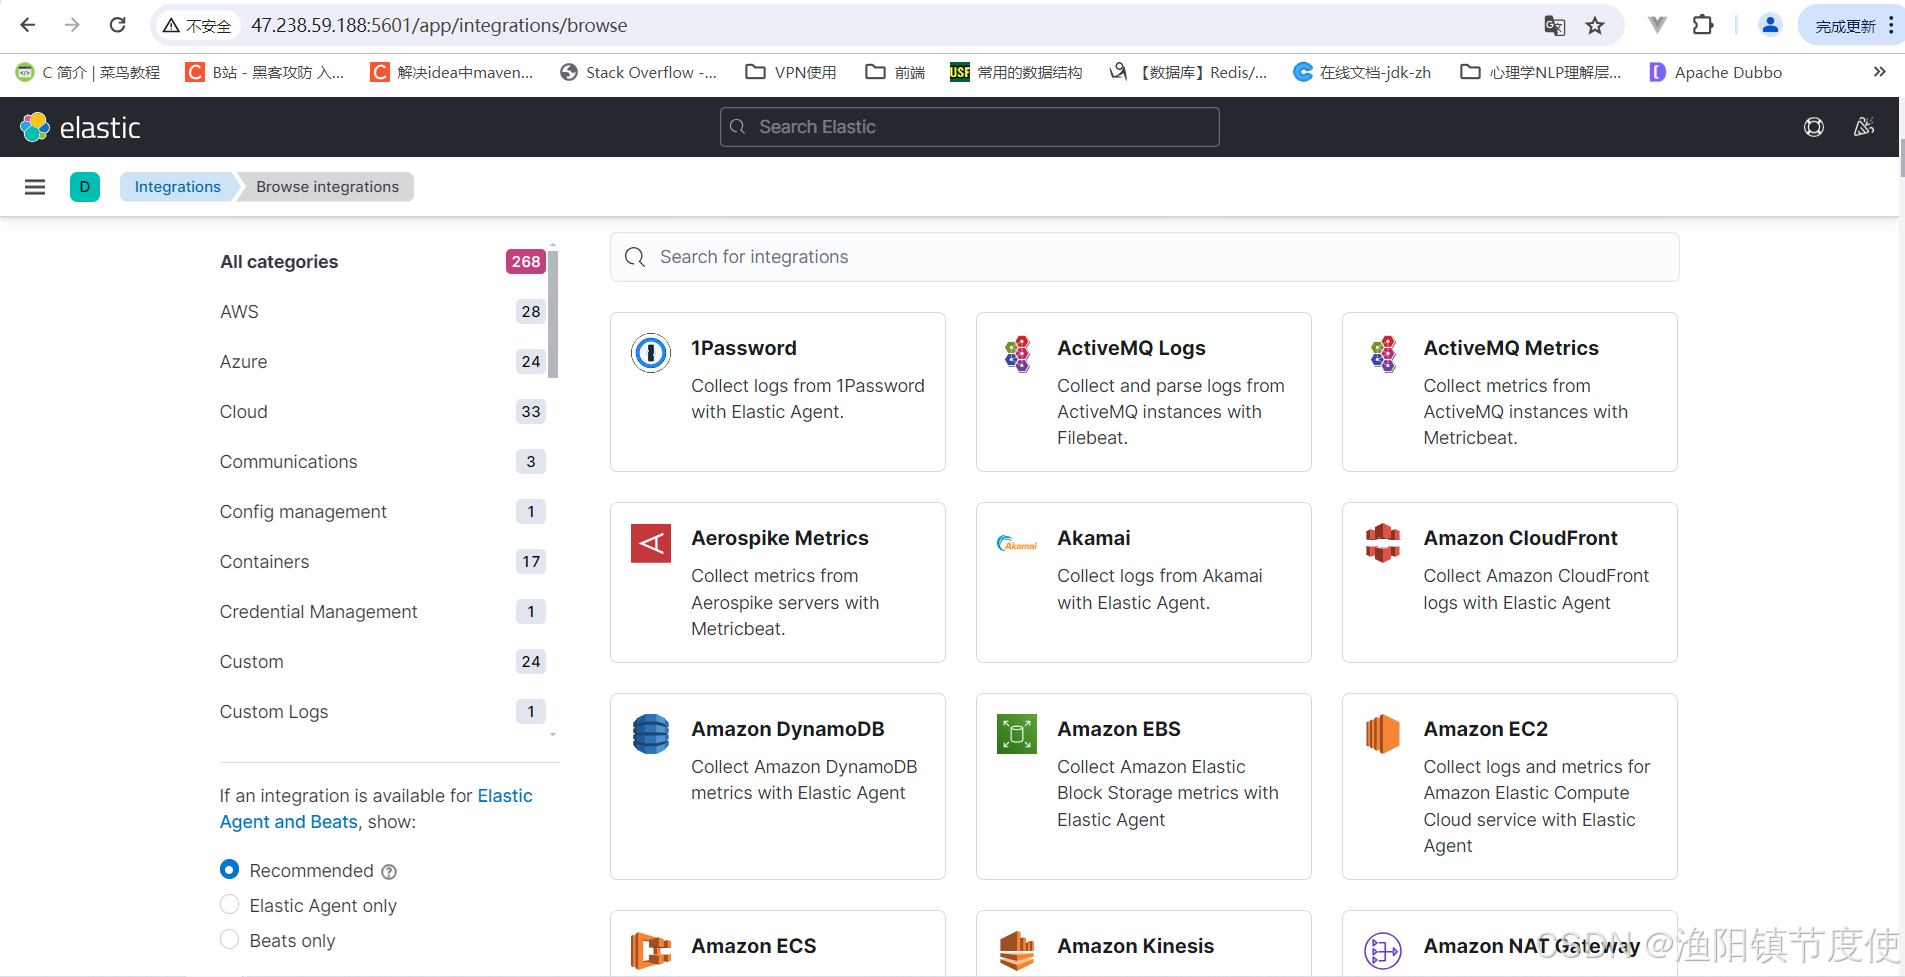
Task: Bookmark this page with star icon
Action: point(1595,25)
